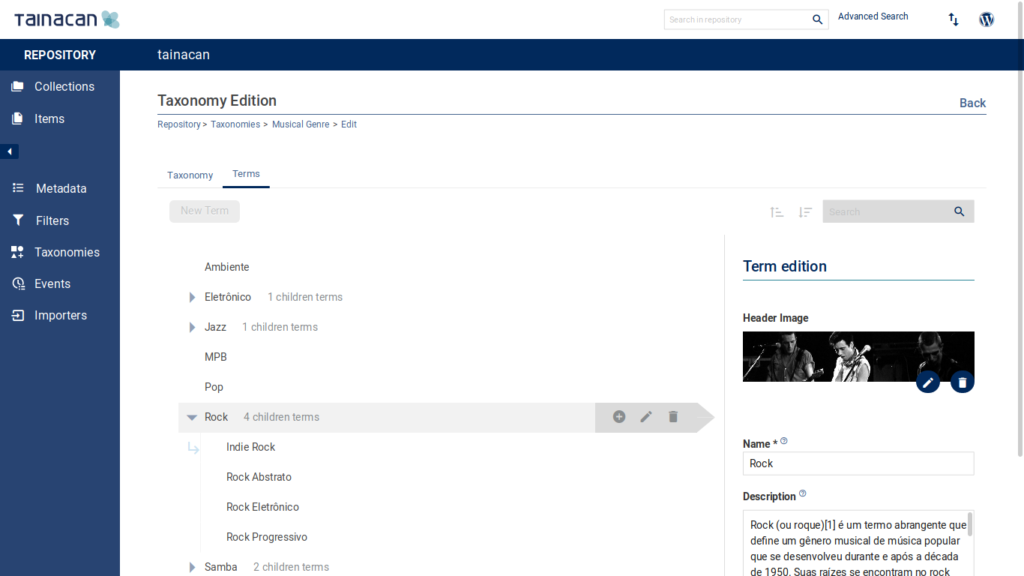Open the Collections section in the sidebar
This screenshot has width=1024, height=576.
point(63,86)
